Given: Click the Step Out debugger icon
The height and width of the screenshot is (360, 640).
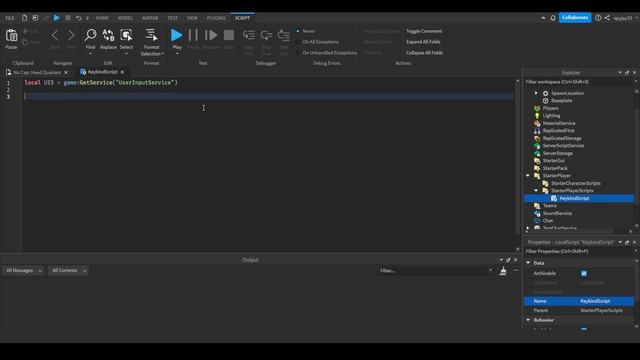Looking at the screenshot, I should click(284, 35).
